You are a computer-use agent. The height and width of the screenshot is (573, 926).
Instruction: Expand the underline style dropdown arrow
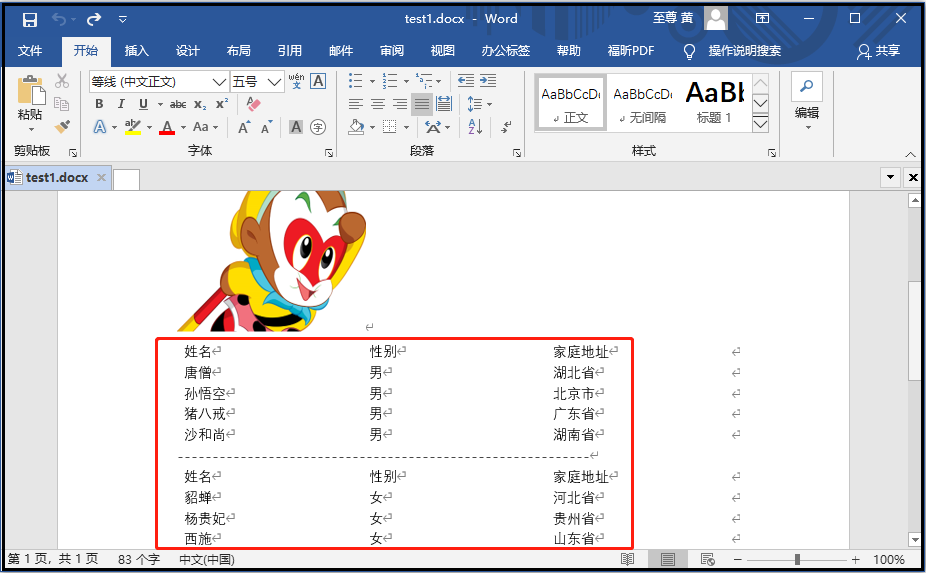(x=160, y=105)
